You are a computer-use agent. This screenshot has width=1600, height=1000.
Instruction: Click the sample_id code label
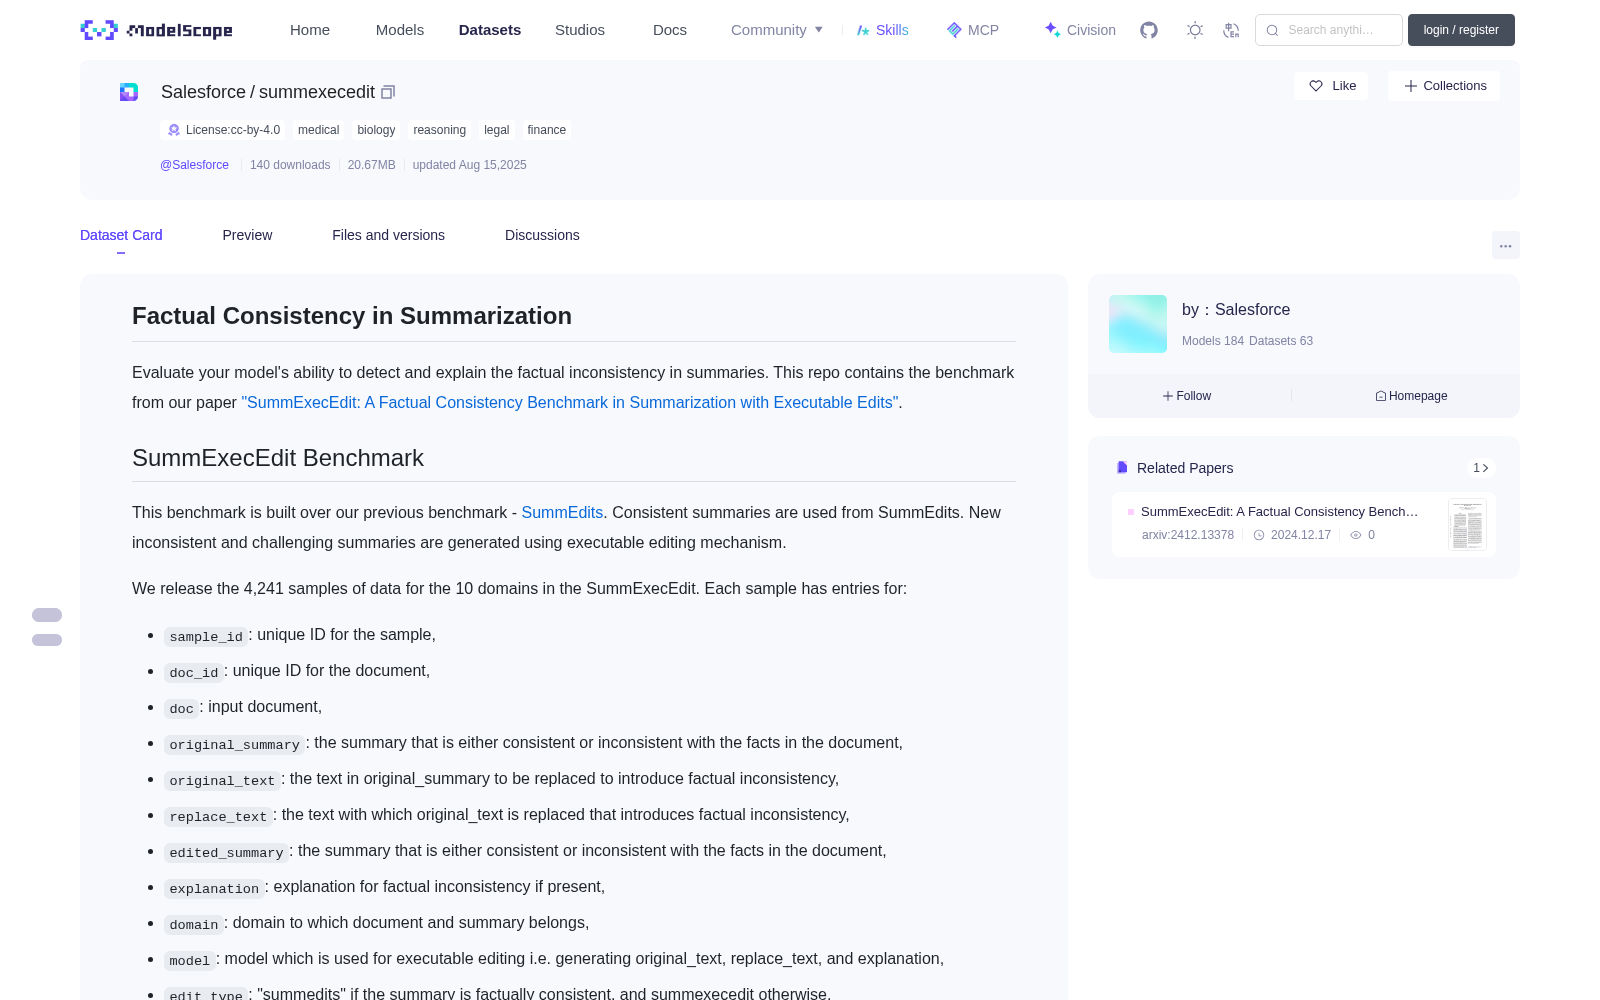(x=206, y=636)
